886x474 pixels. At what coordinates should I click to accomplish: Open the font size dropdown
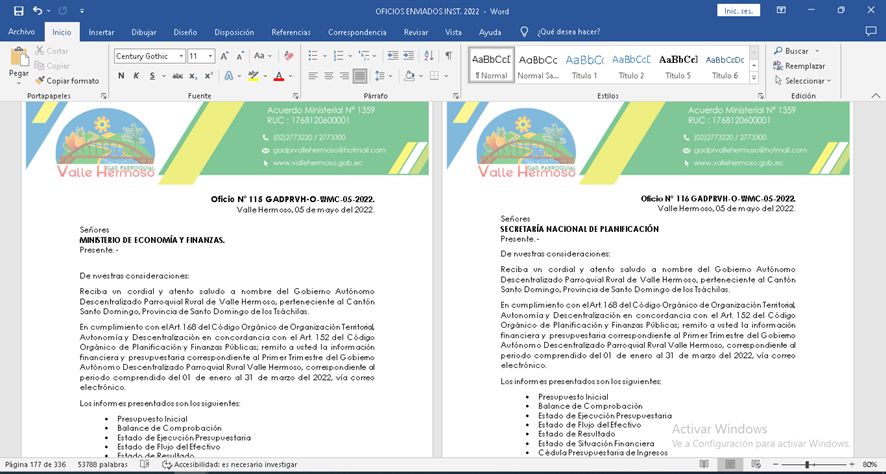pyautogui.click(x=210, y=57)
